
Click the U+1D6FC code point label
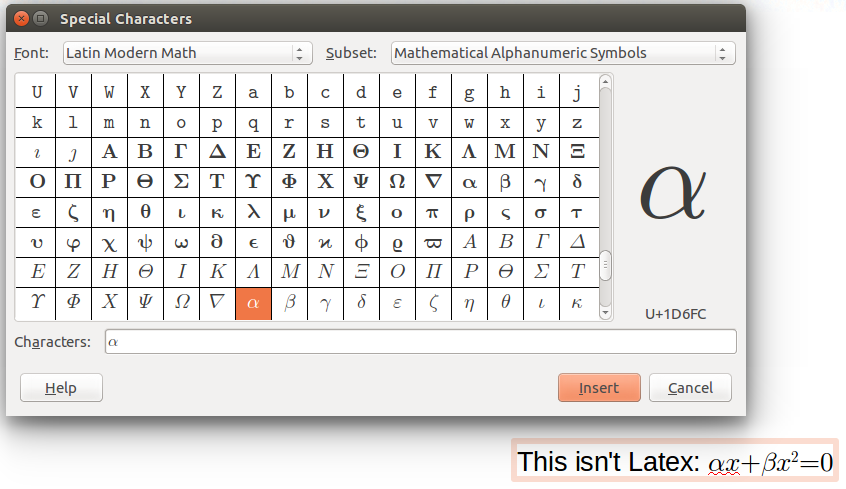click(x=676, y=314)
